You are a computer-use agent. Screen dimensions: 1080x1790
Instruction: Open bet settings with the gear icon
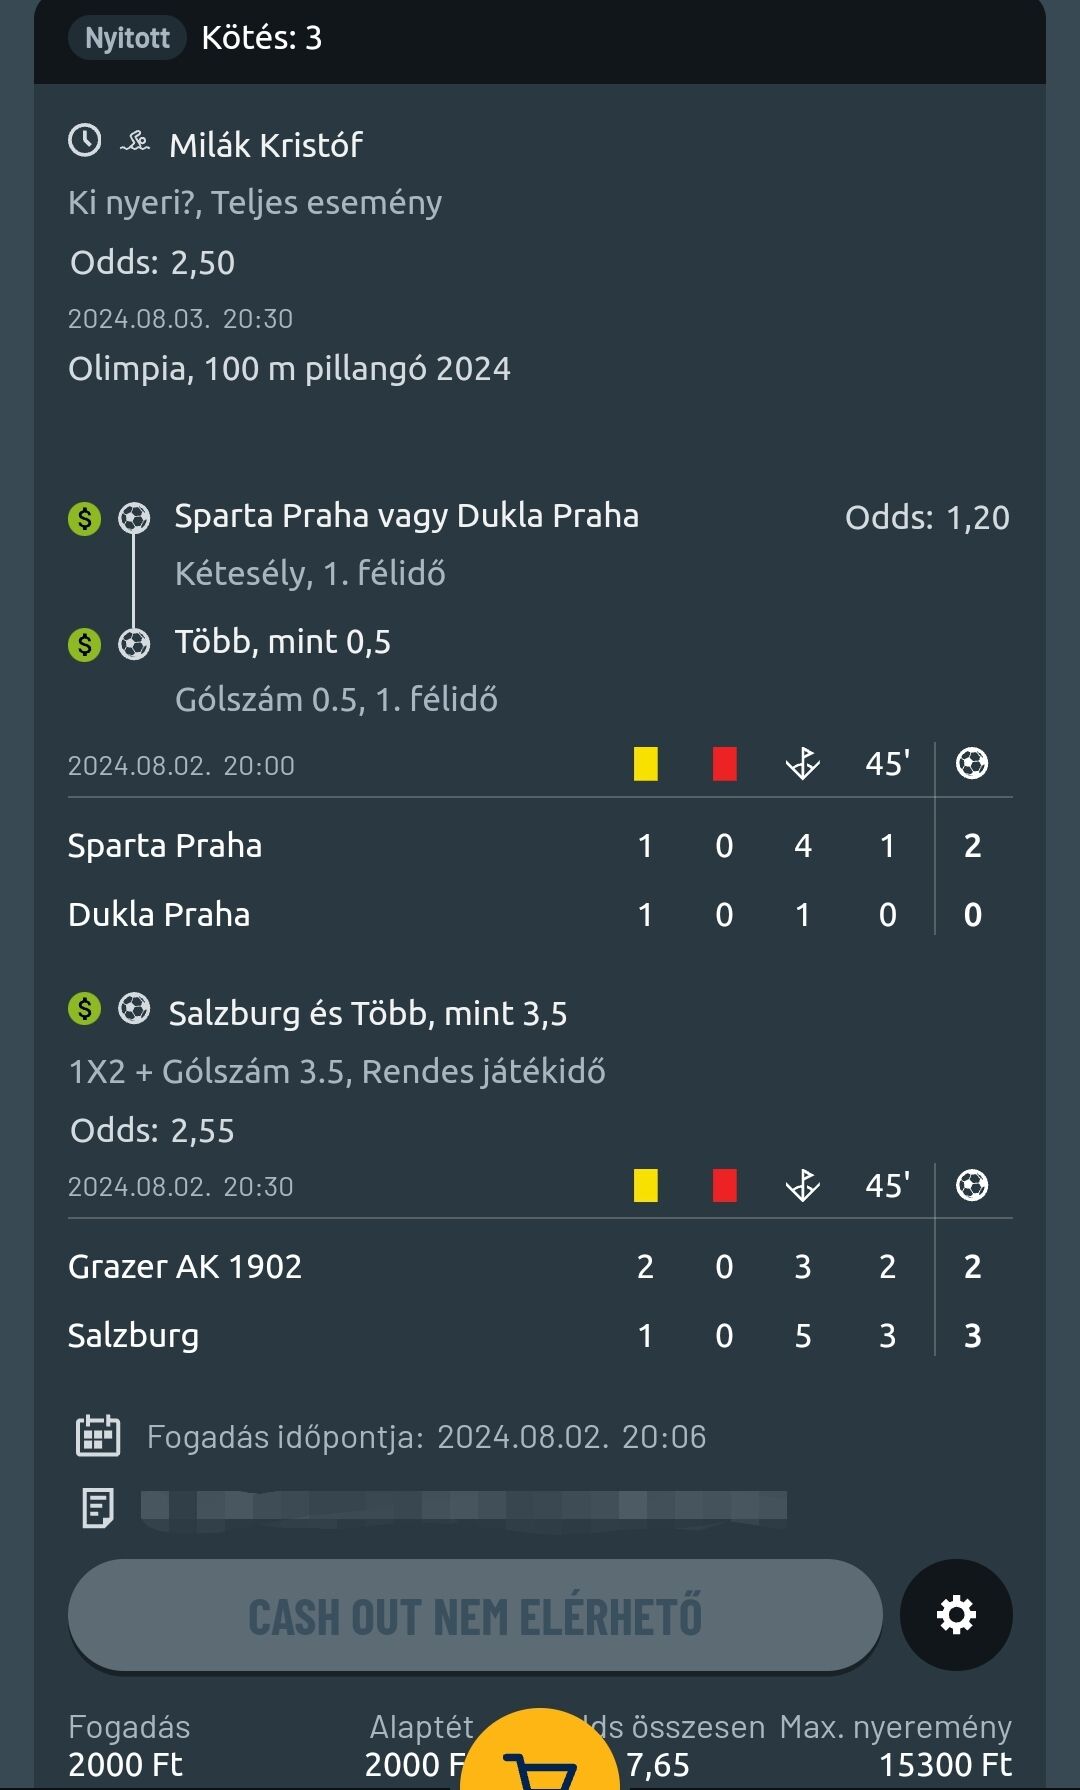point(956,1615)
